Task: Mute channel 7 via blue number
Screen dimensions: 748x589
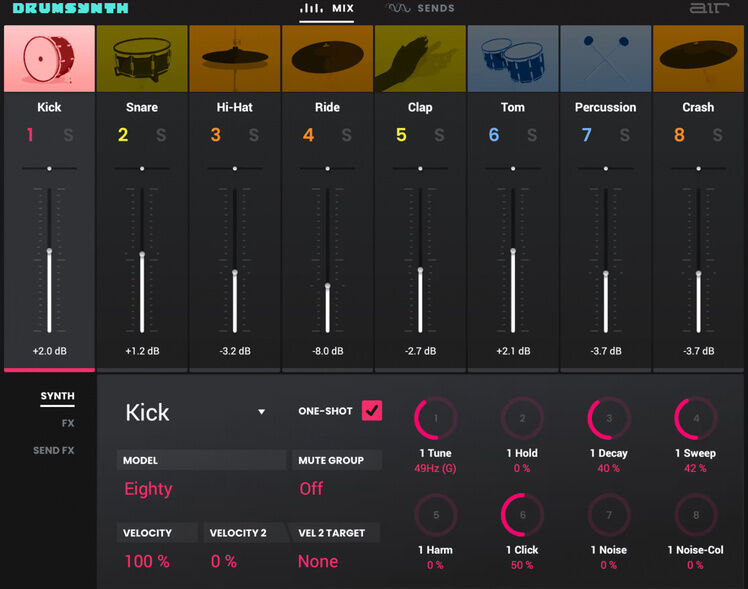Action: [586, 135]
